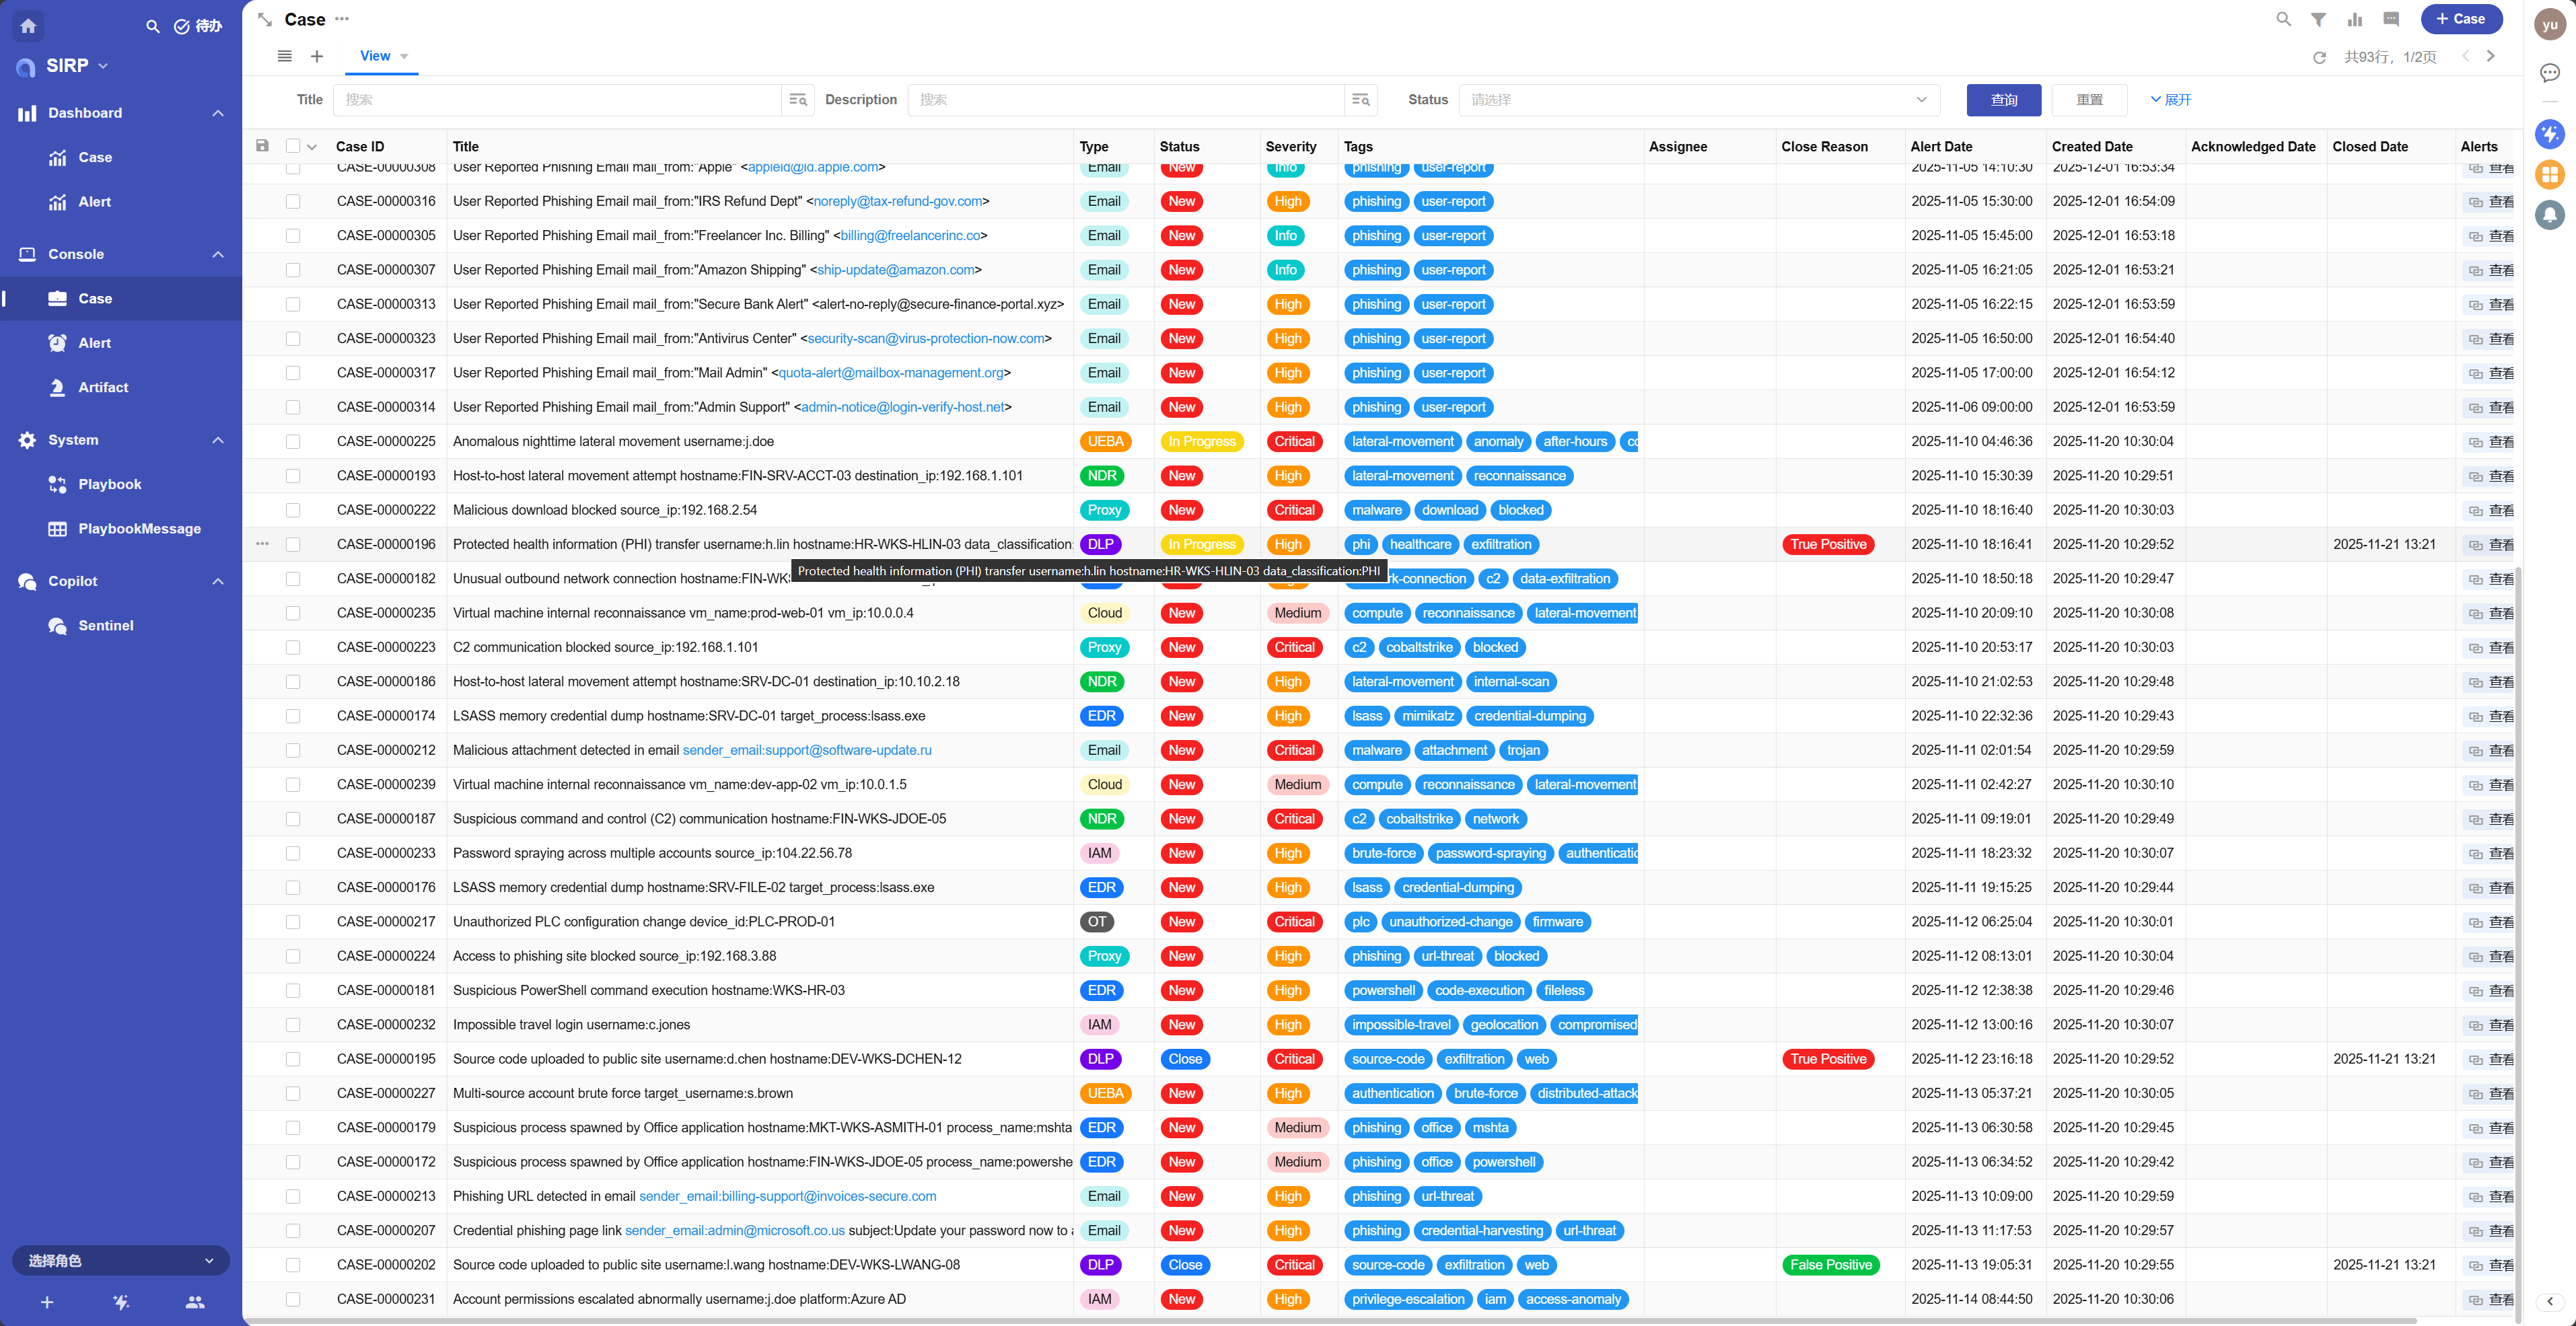Select the View tab

(x=375, y=56)
